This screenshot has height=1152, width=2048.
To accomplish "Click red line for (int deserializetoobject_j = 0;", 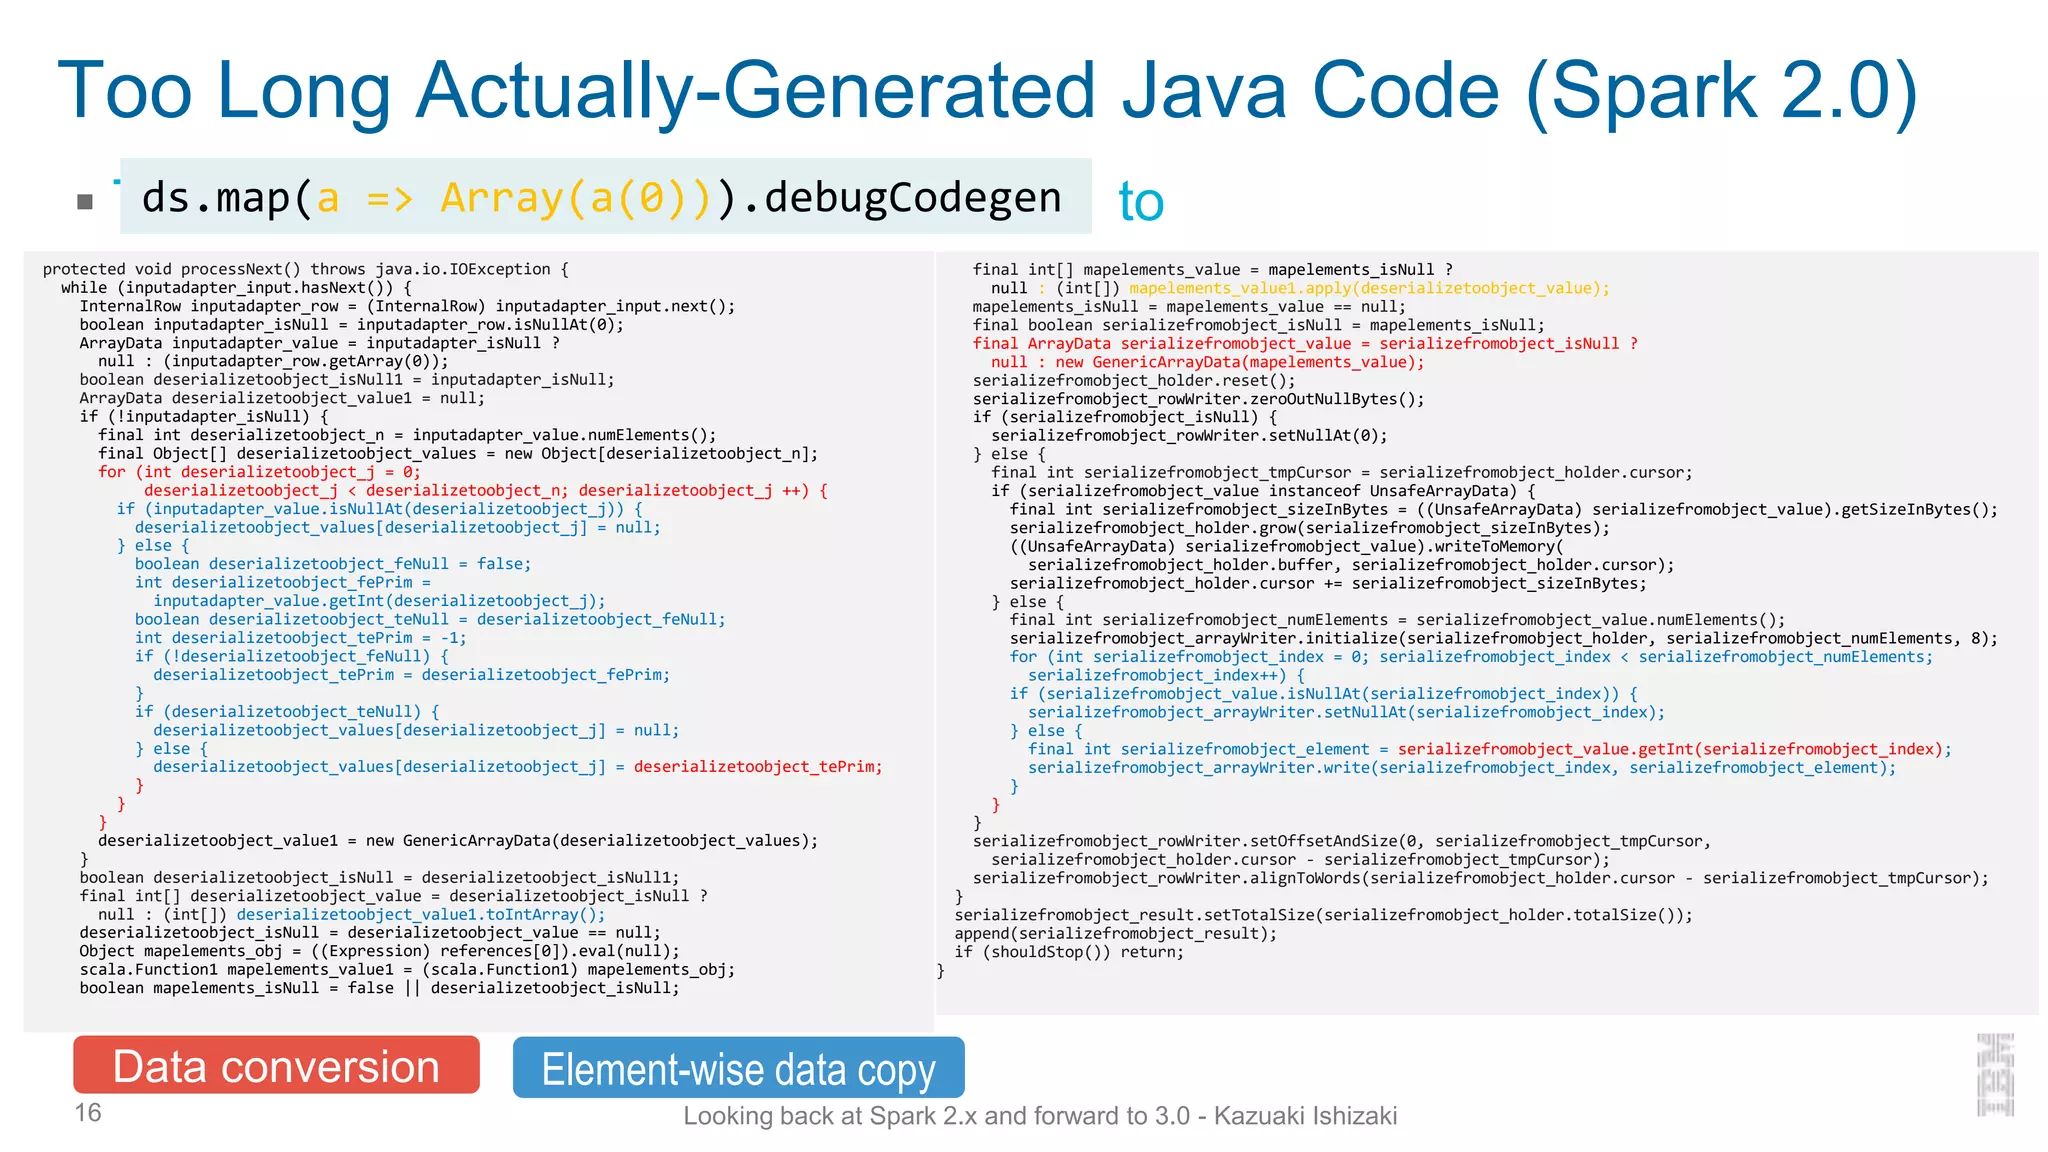I will tap(259, 472).
